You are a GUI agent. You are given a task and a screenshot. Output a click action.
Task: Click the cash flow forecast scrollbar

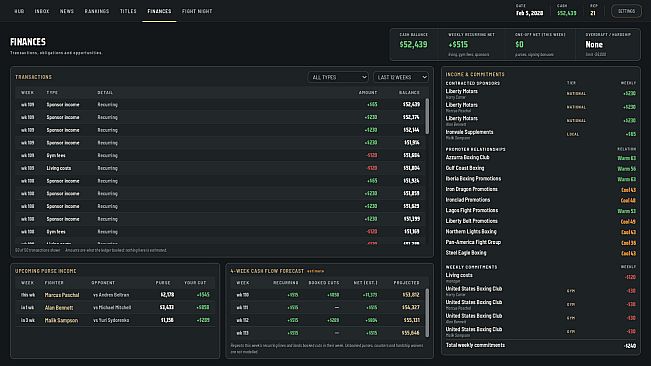(427, 313)
